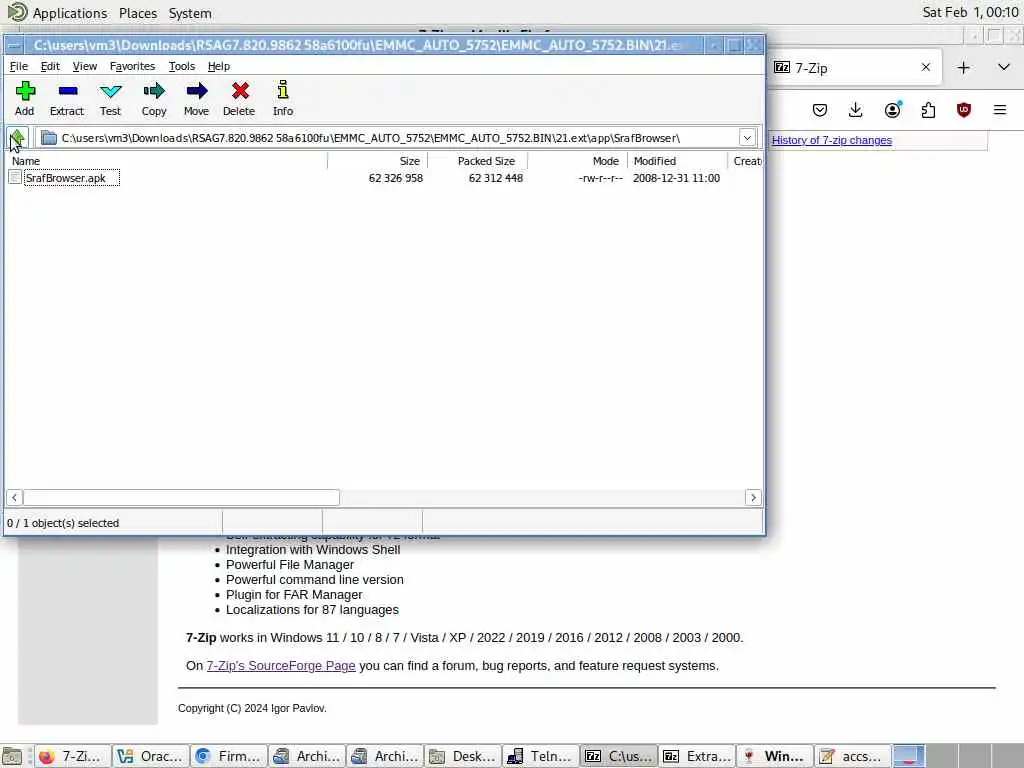Open the Firefox hamburger menu
Screen dimensions: 1024x768
point(1000,110)
